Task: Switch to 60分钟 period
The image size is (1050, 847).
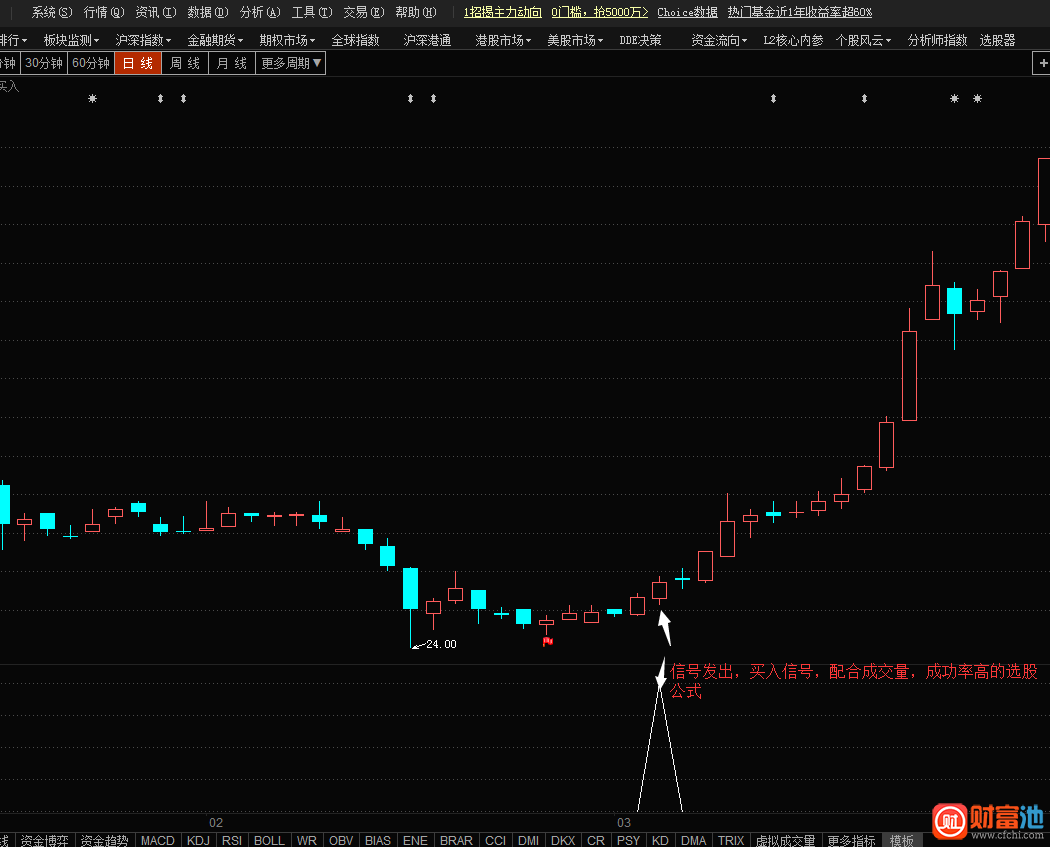Action: point(91,63)
